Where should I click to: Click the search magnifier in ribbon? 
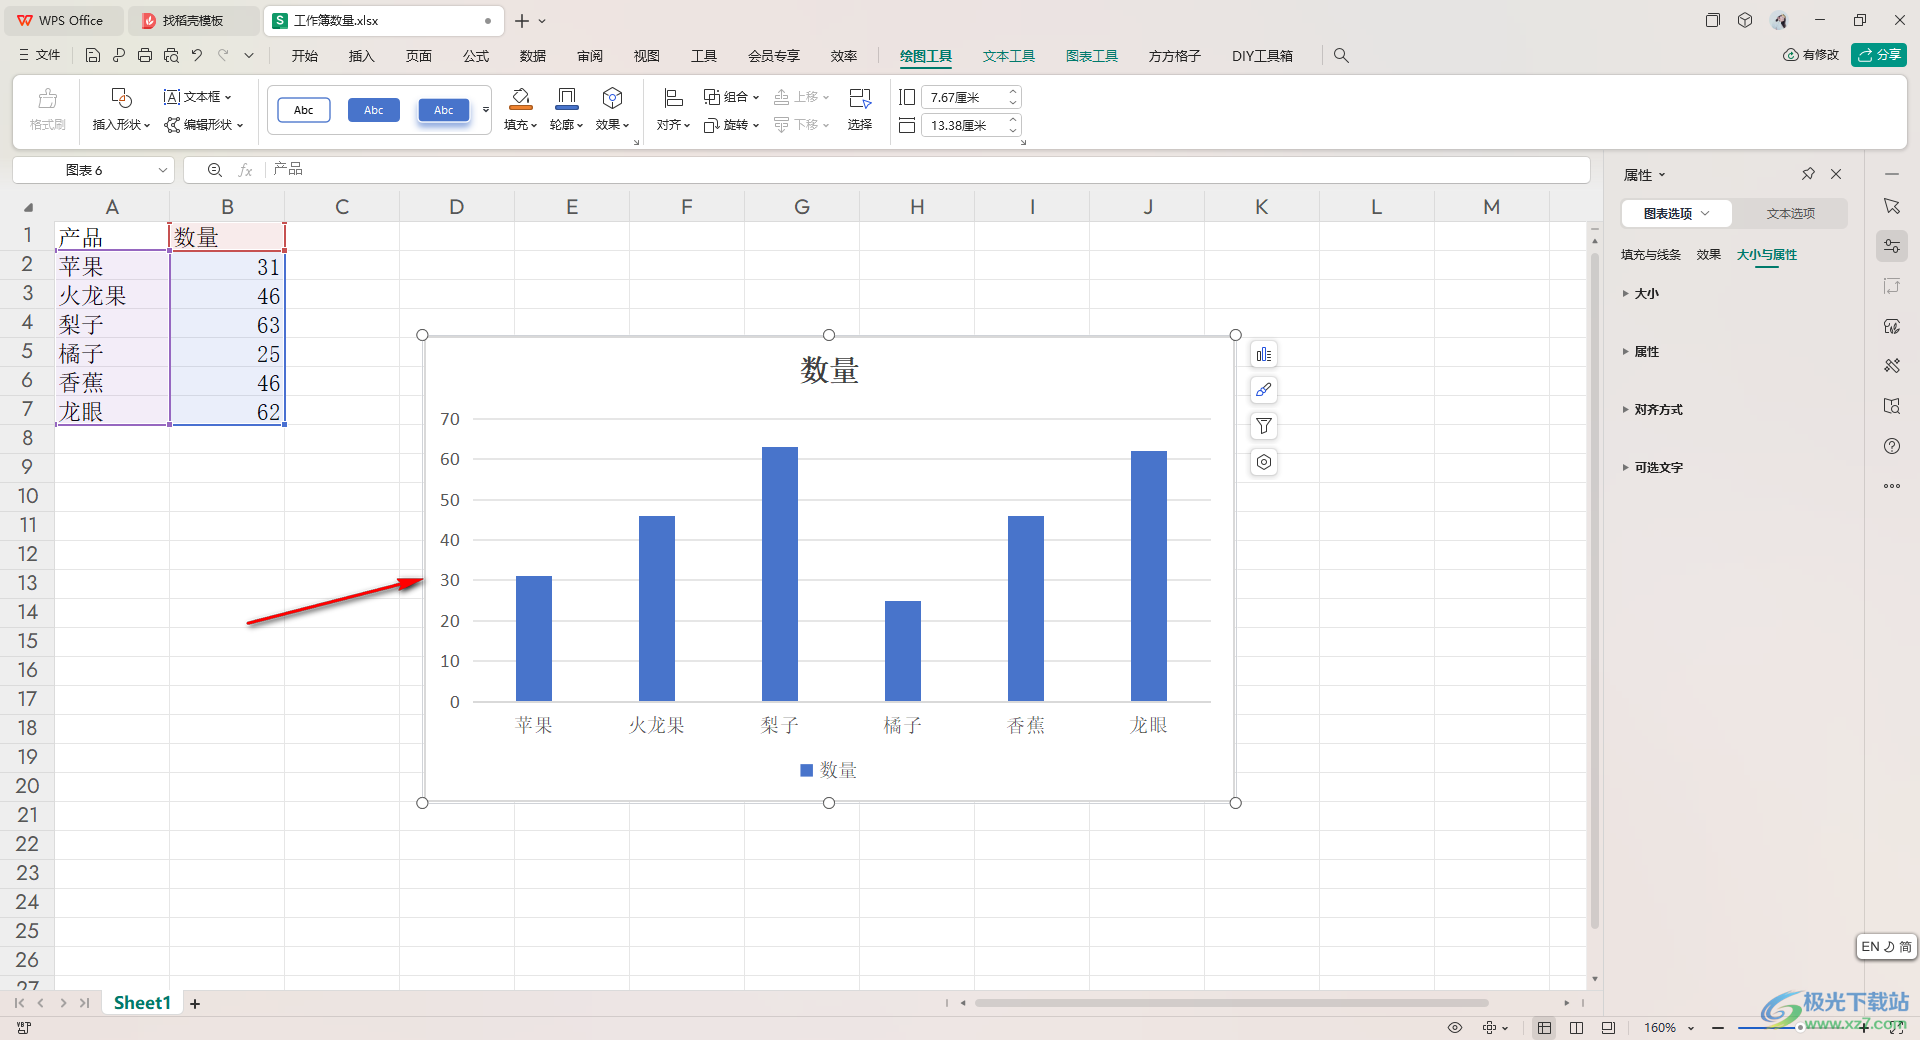tap(1341, 56)
